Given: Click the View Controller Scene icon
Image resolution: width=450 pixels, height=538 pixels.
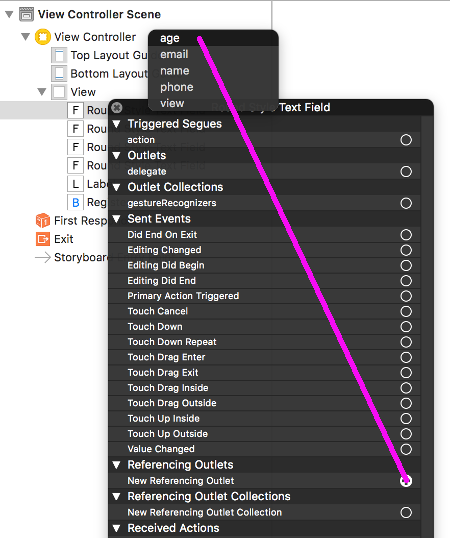Looking at the screenshot, I should [x=26, y=14].
